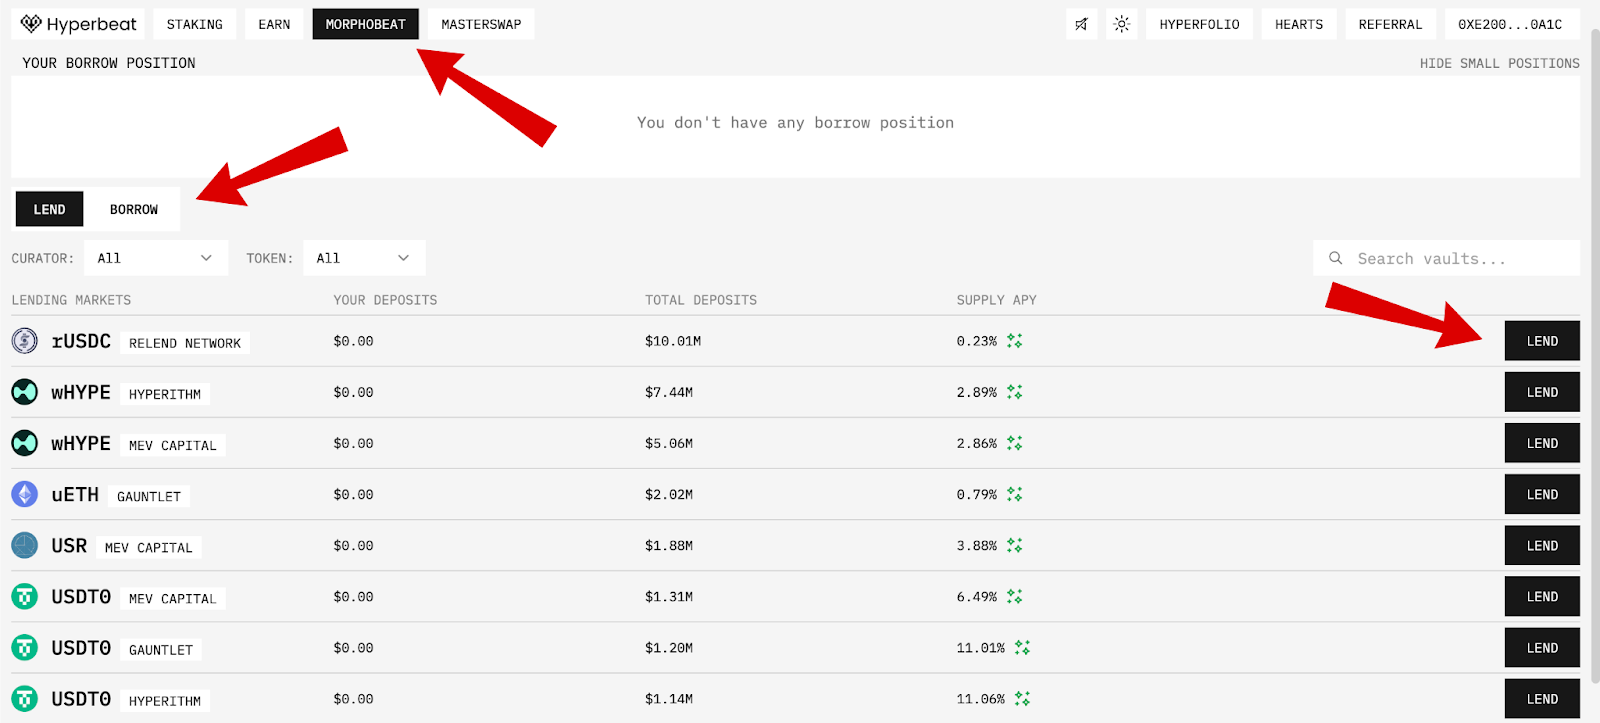Viewport: 1600px width, 723px height.
Task: Click the $10.01M total deposits value
Action: pyautogui.click(x=673, y=341)
